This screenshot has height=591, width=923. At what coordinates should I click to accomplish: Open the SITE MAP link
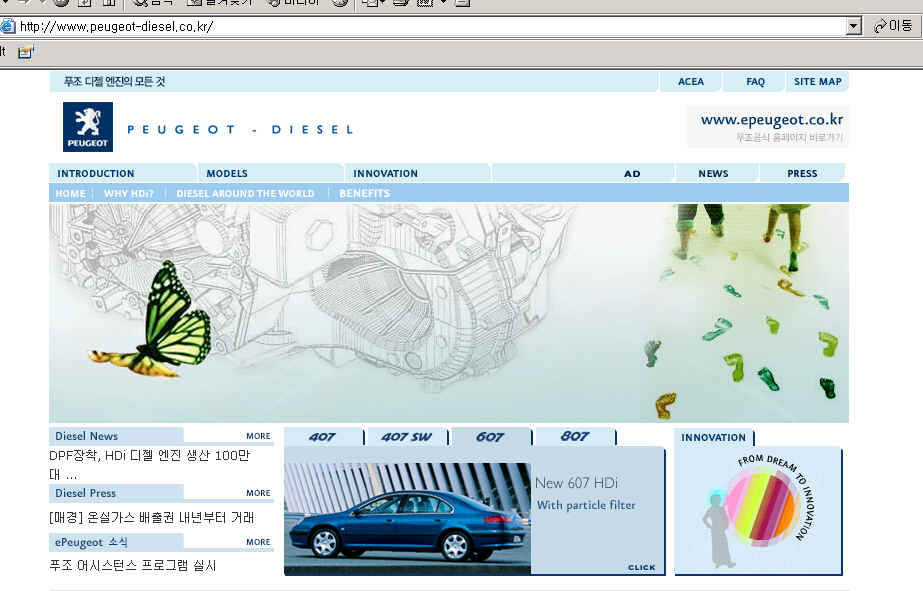[817, 82]
